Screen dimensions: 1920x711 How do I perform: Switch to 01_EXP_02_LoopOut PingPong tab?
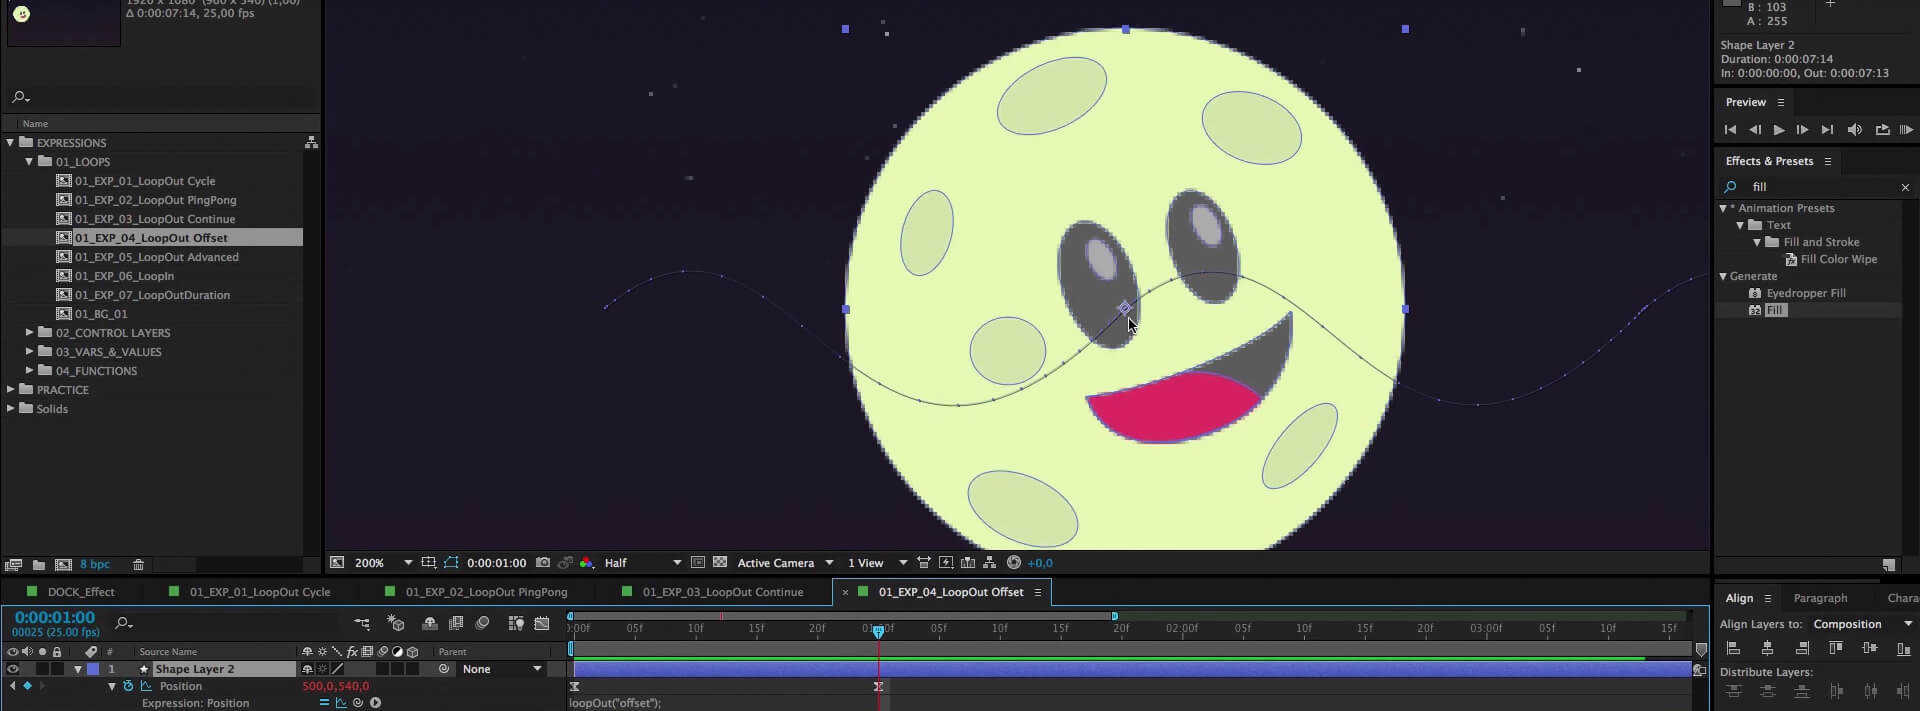(x=486, y=592)
